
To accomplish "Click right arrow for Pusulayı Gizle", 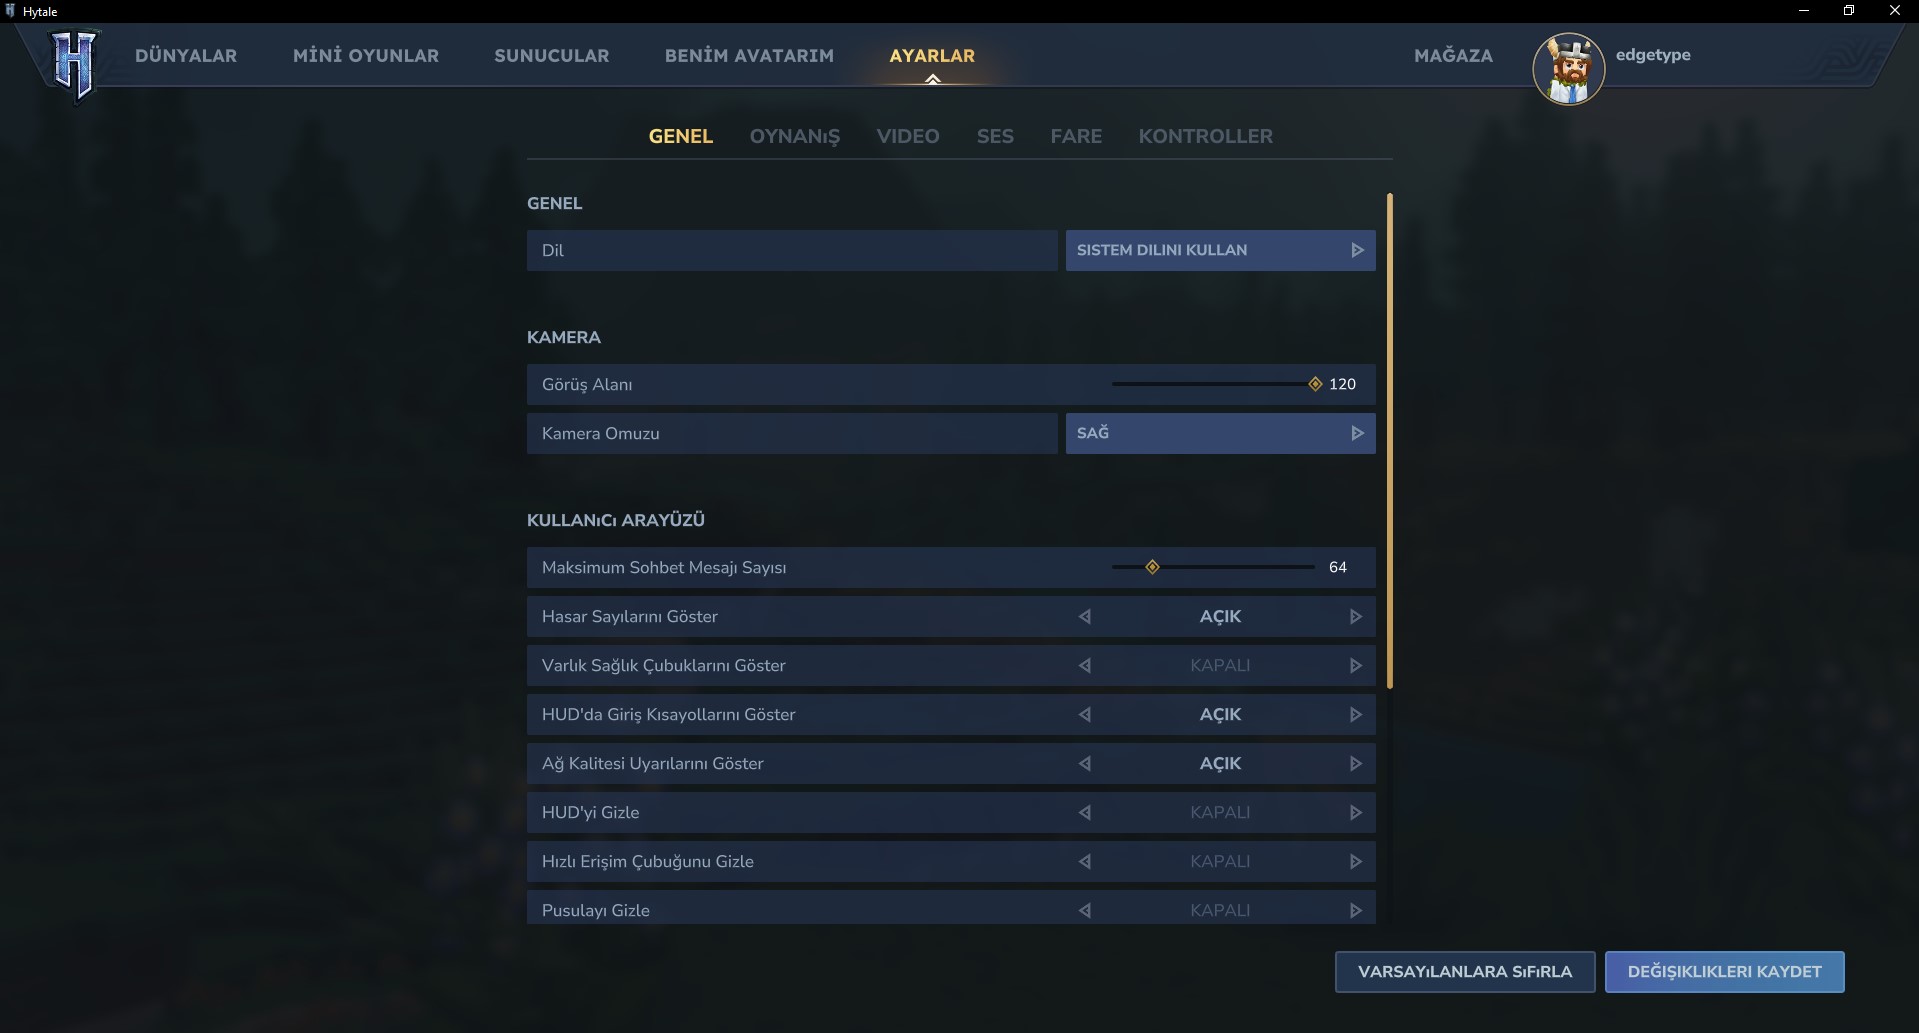I will click(x=1355, y=910).
